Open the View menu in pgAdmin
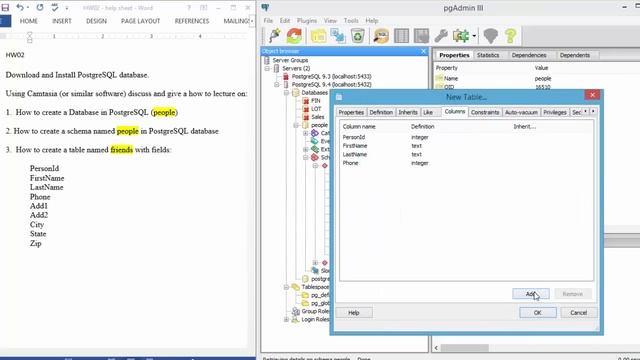 click(x=330, y=20)
